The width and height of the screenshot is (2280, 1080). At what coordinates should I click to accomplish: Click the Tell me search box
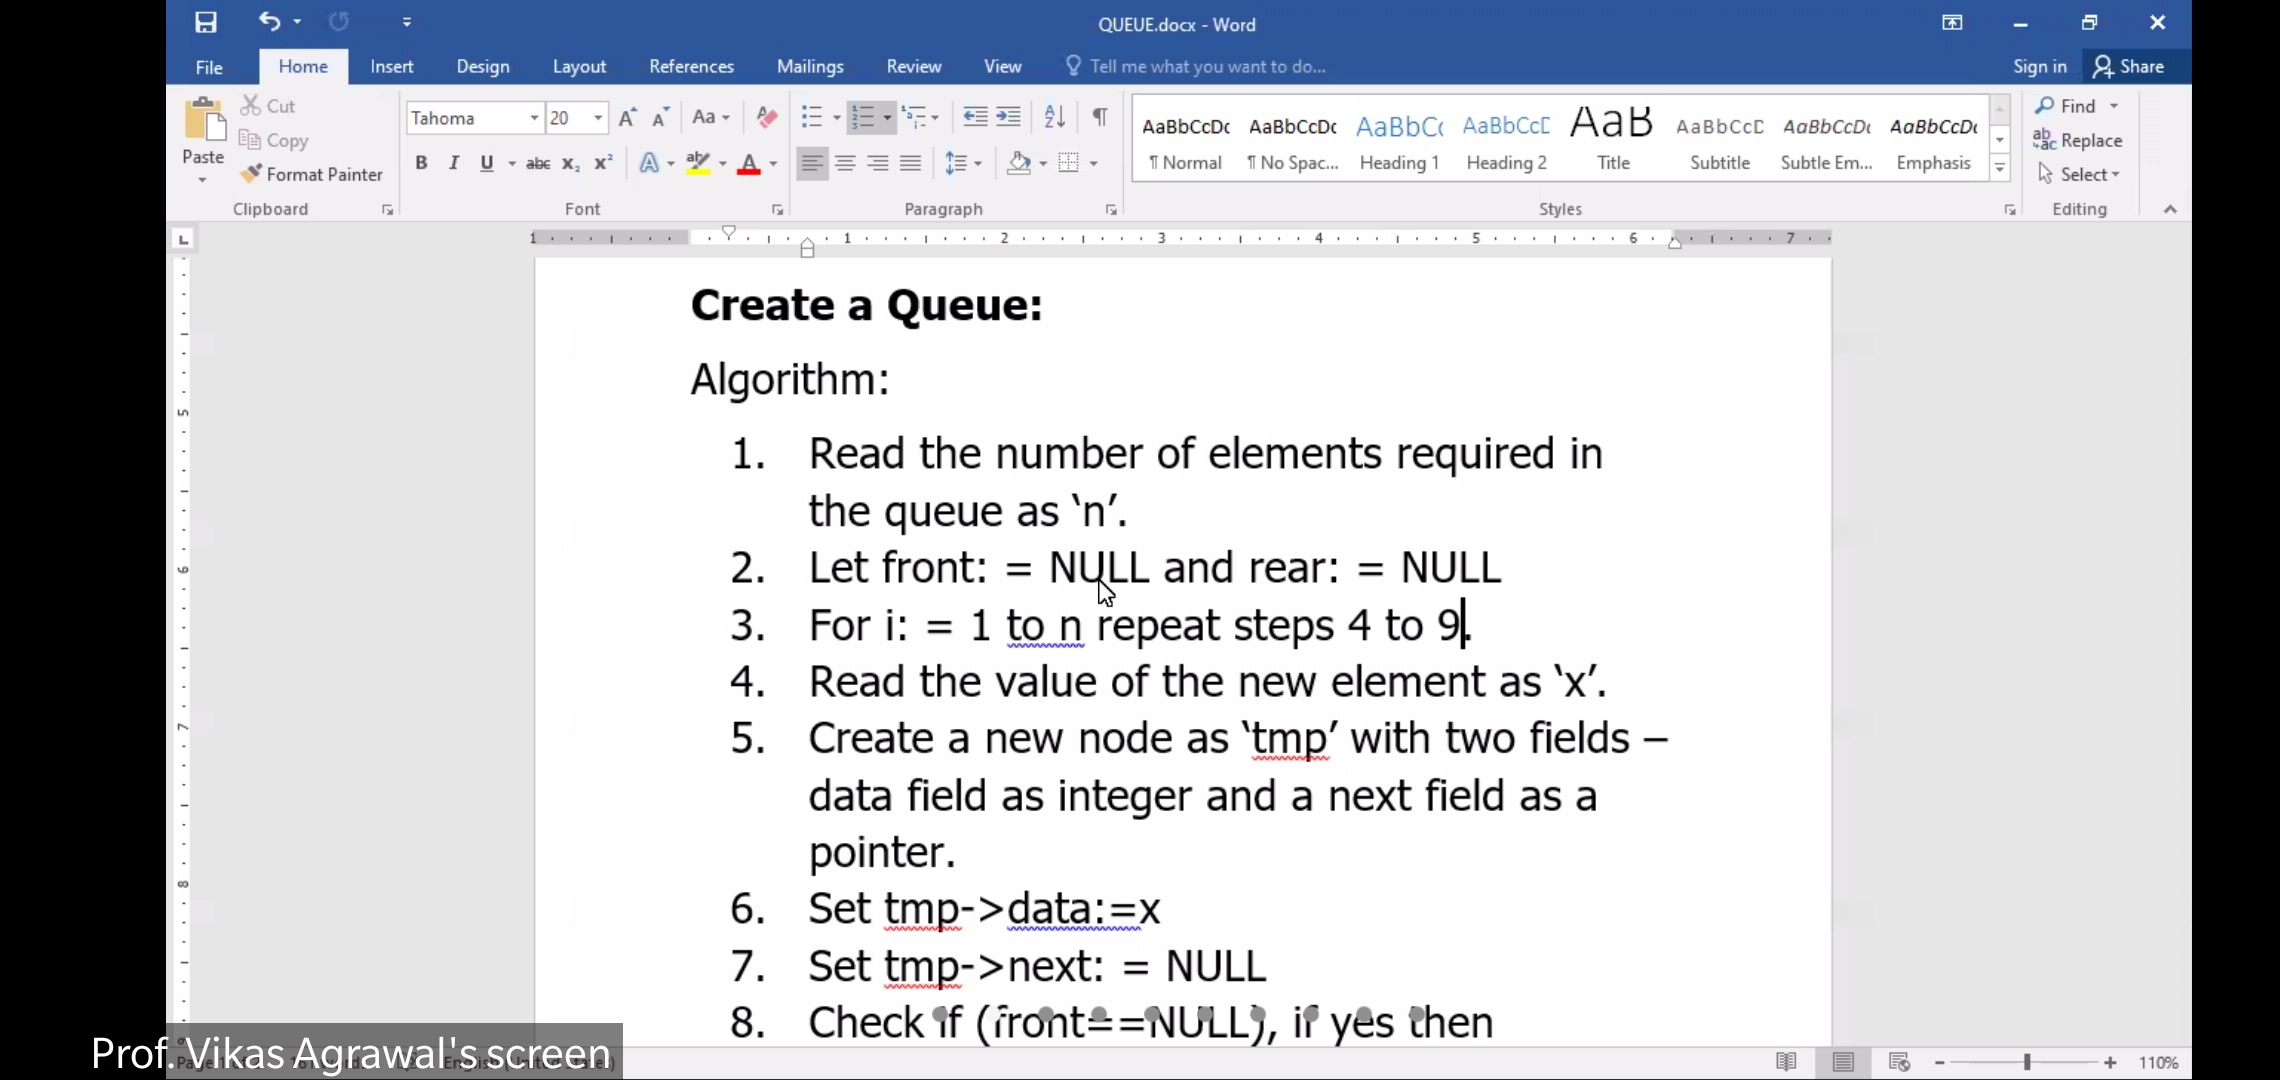(x=1207, y=66)
